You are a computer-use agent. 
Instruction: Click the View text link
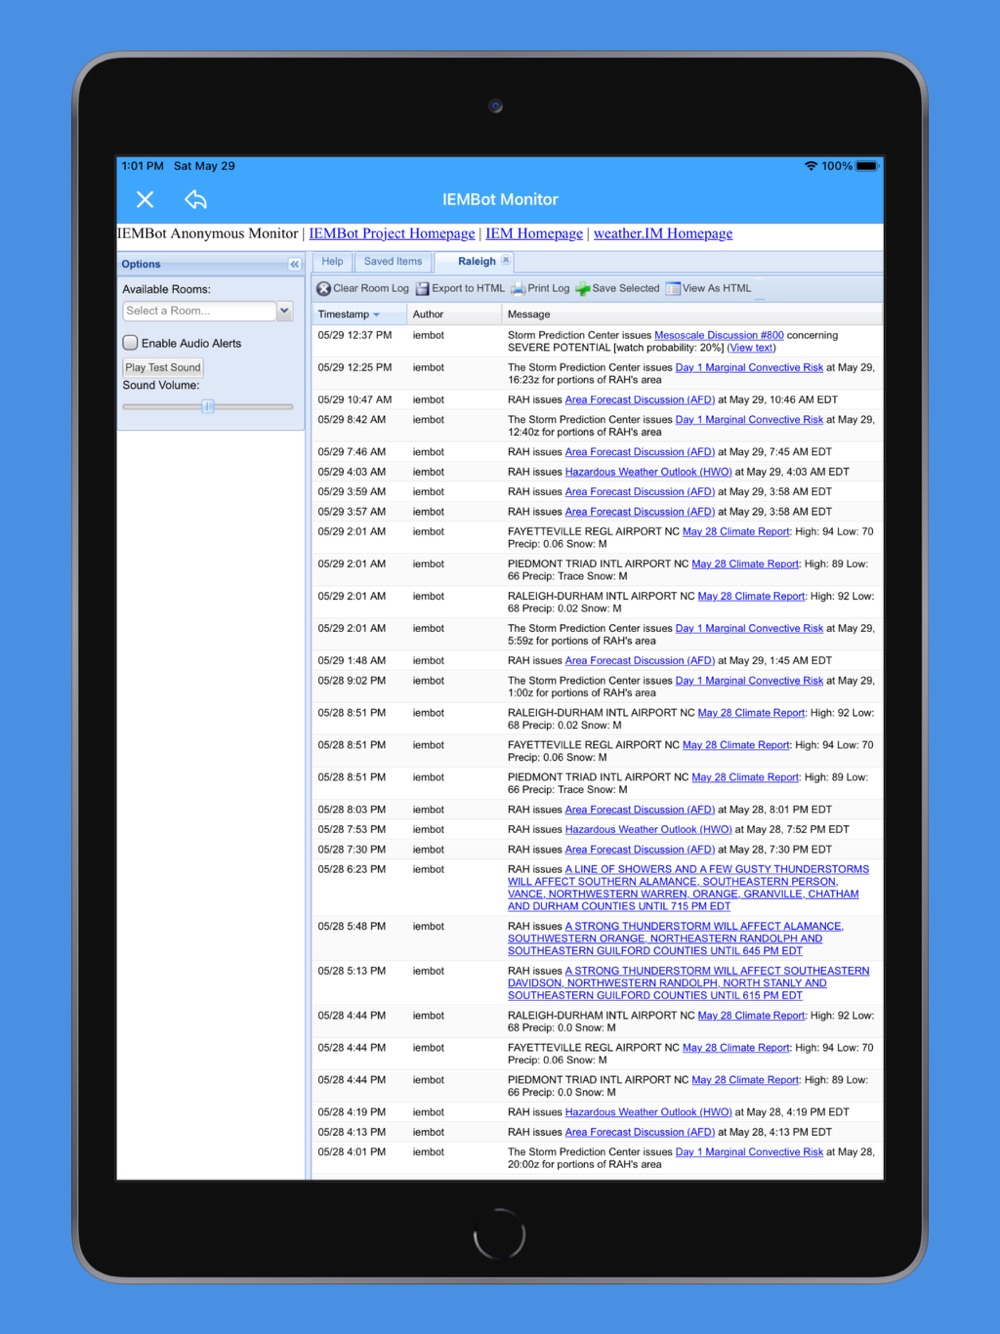(752, 348)
